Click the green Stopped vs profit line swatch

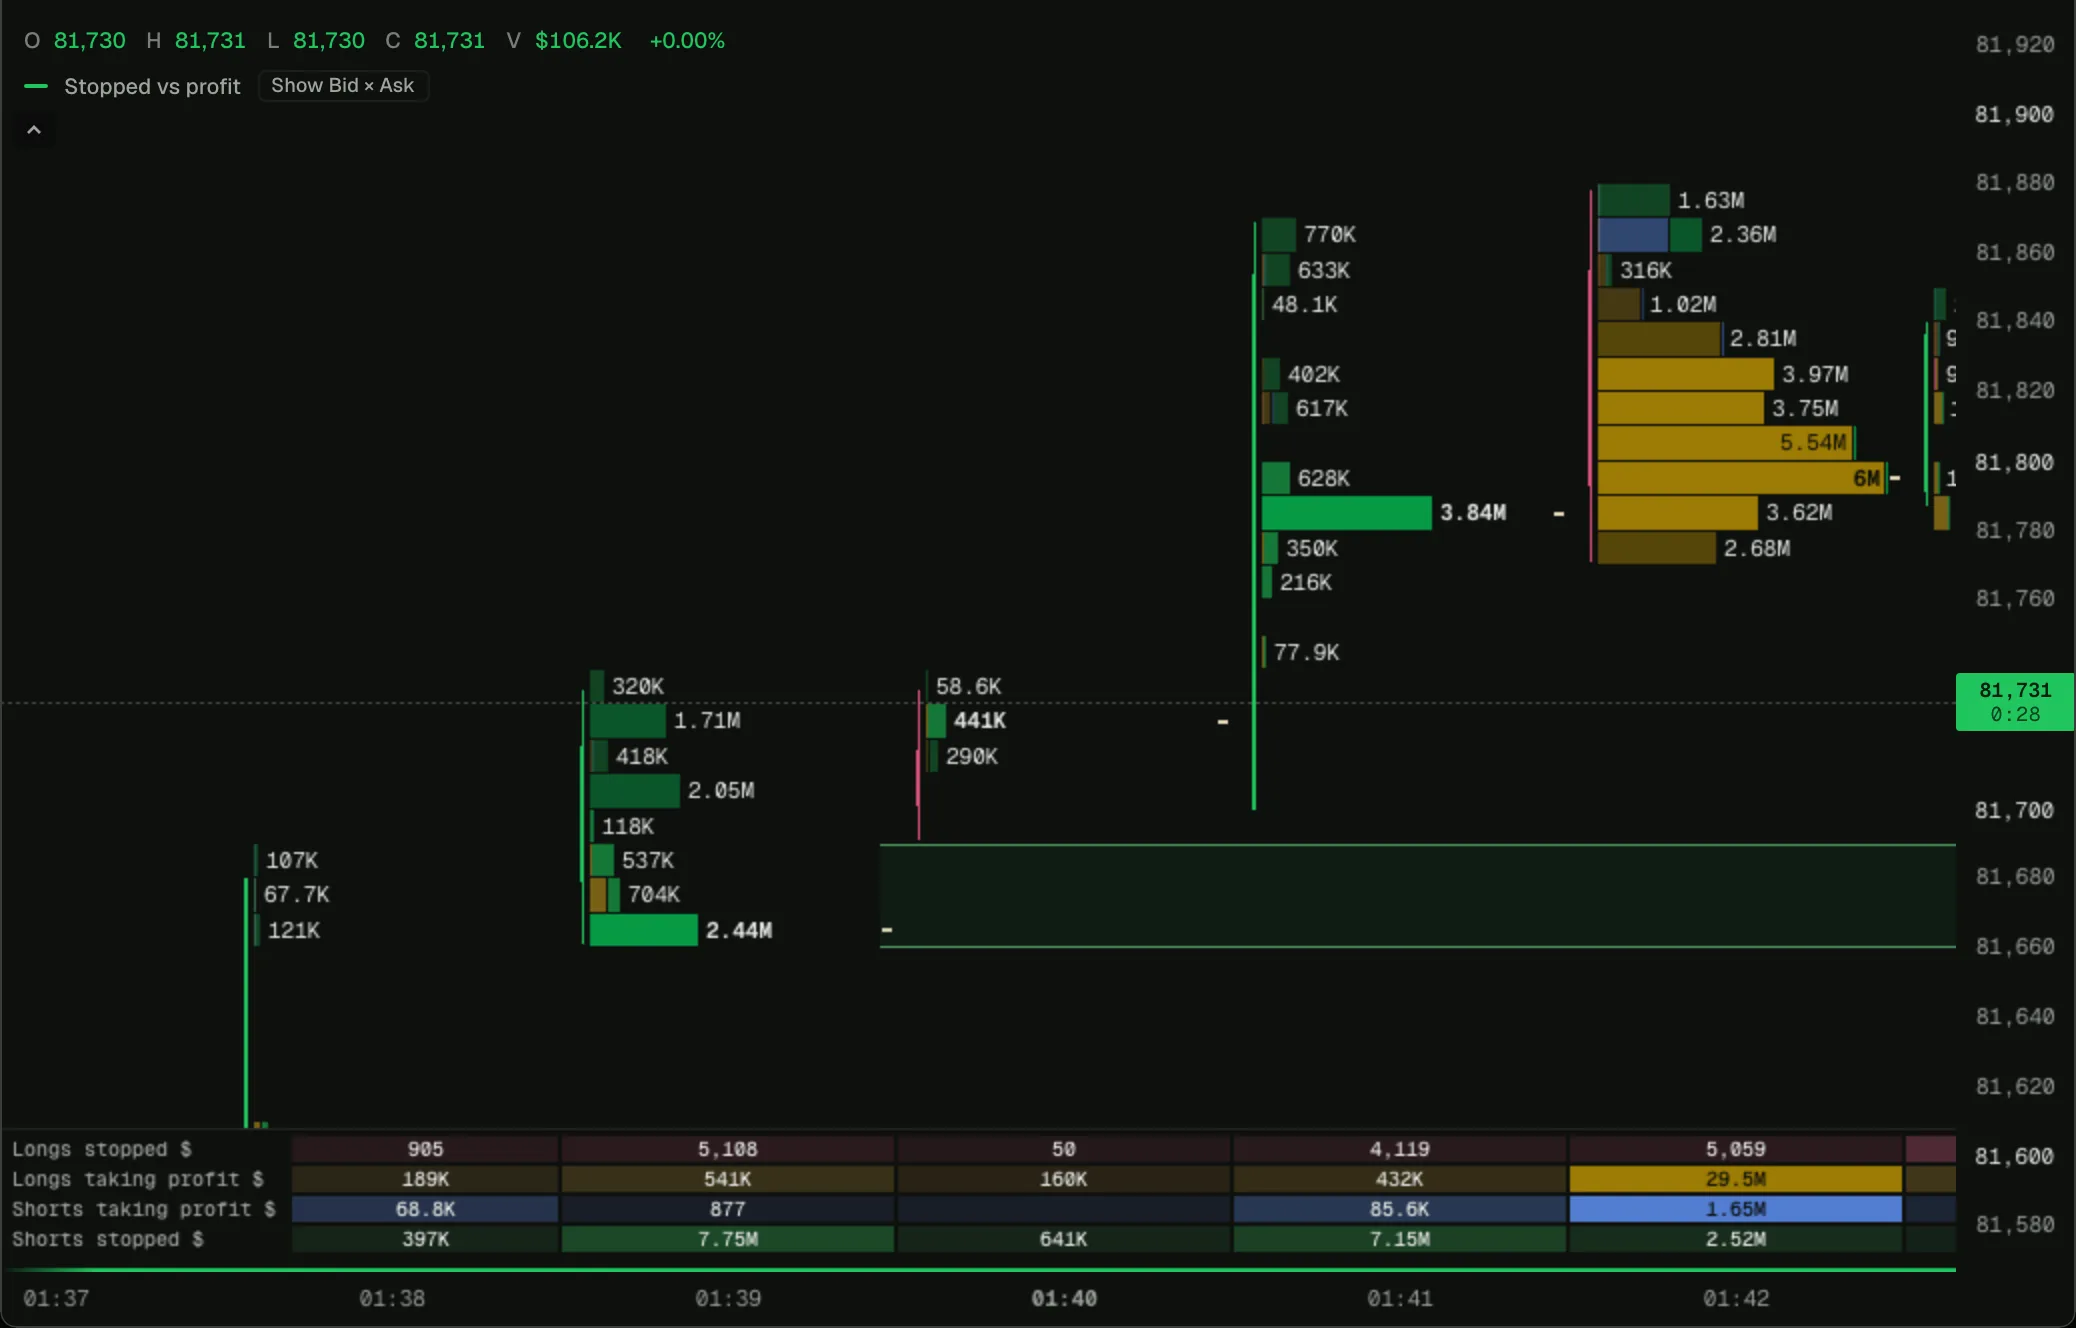coord(36,86)
